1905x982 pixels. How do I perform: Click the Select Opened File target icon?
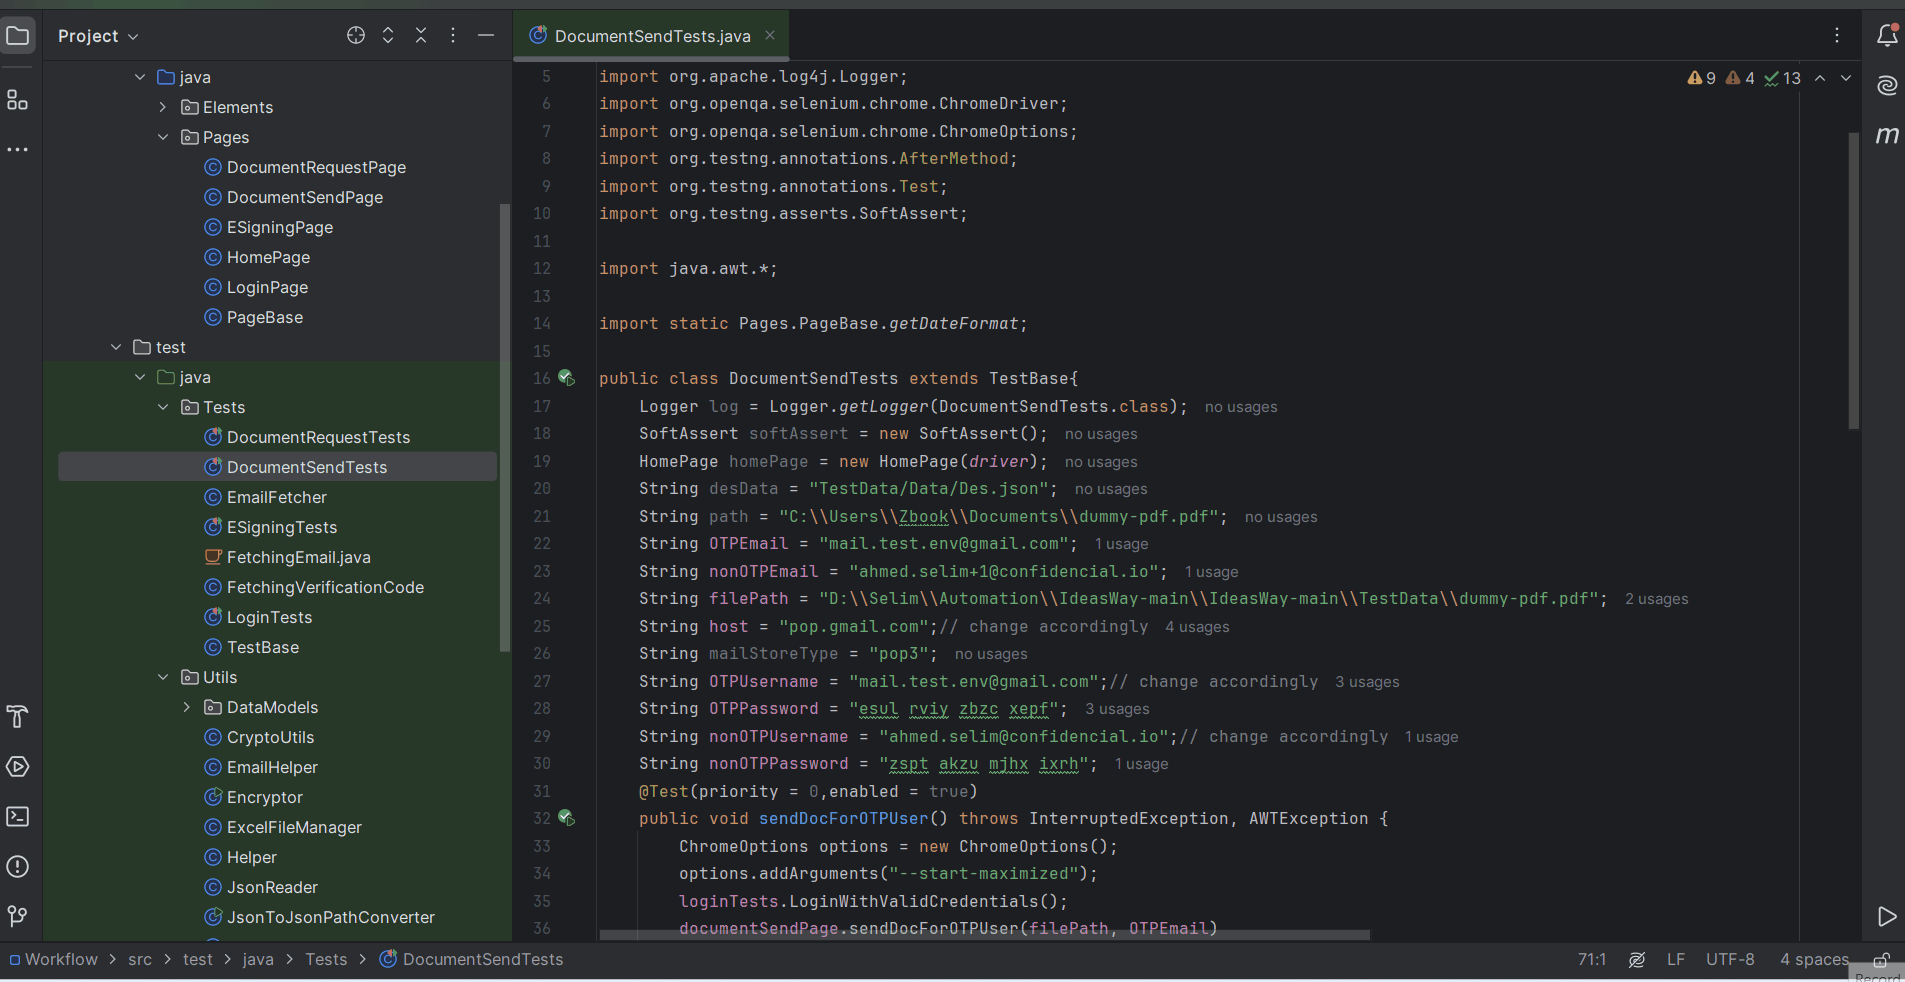coord(355,36)
